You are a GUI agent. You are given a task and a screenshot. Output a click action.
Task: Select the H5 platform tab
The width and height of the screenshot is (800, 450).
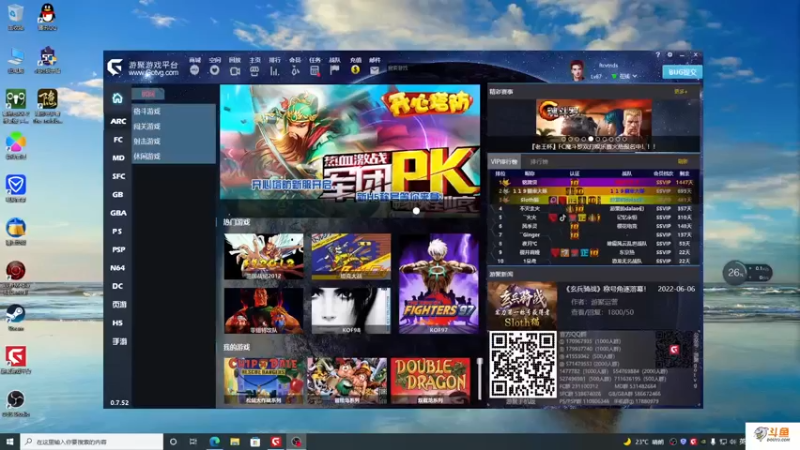click(118, 323)
